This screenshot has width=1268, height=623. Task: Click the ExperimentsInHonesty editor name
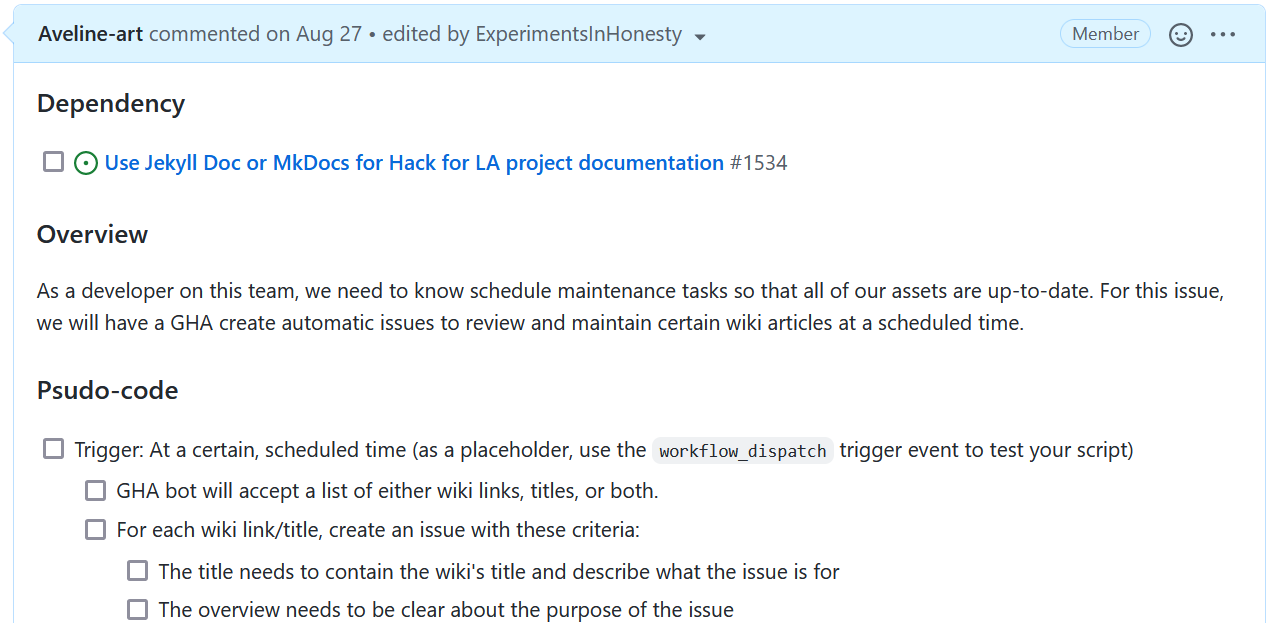click(578, 34)
